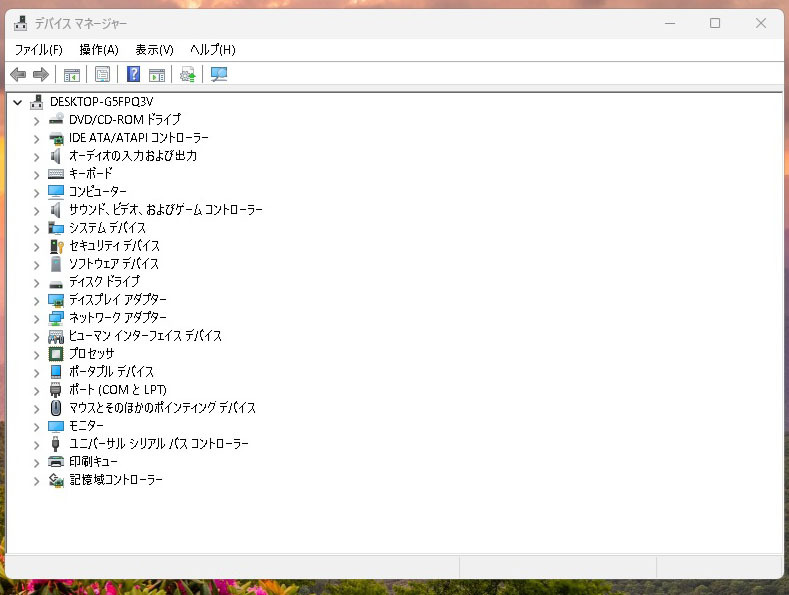This screenshot has width=789, height=595.
Task: Expand the コンピューター node
Action: coord(36,193)
